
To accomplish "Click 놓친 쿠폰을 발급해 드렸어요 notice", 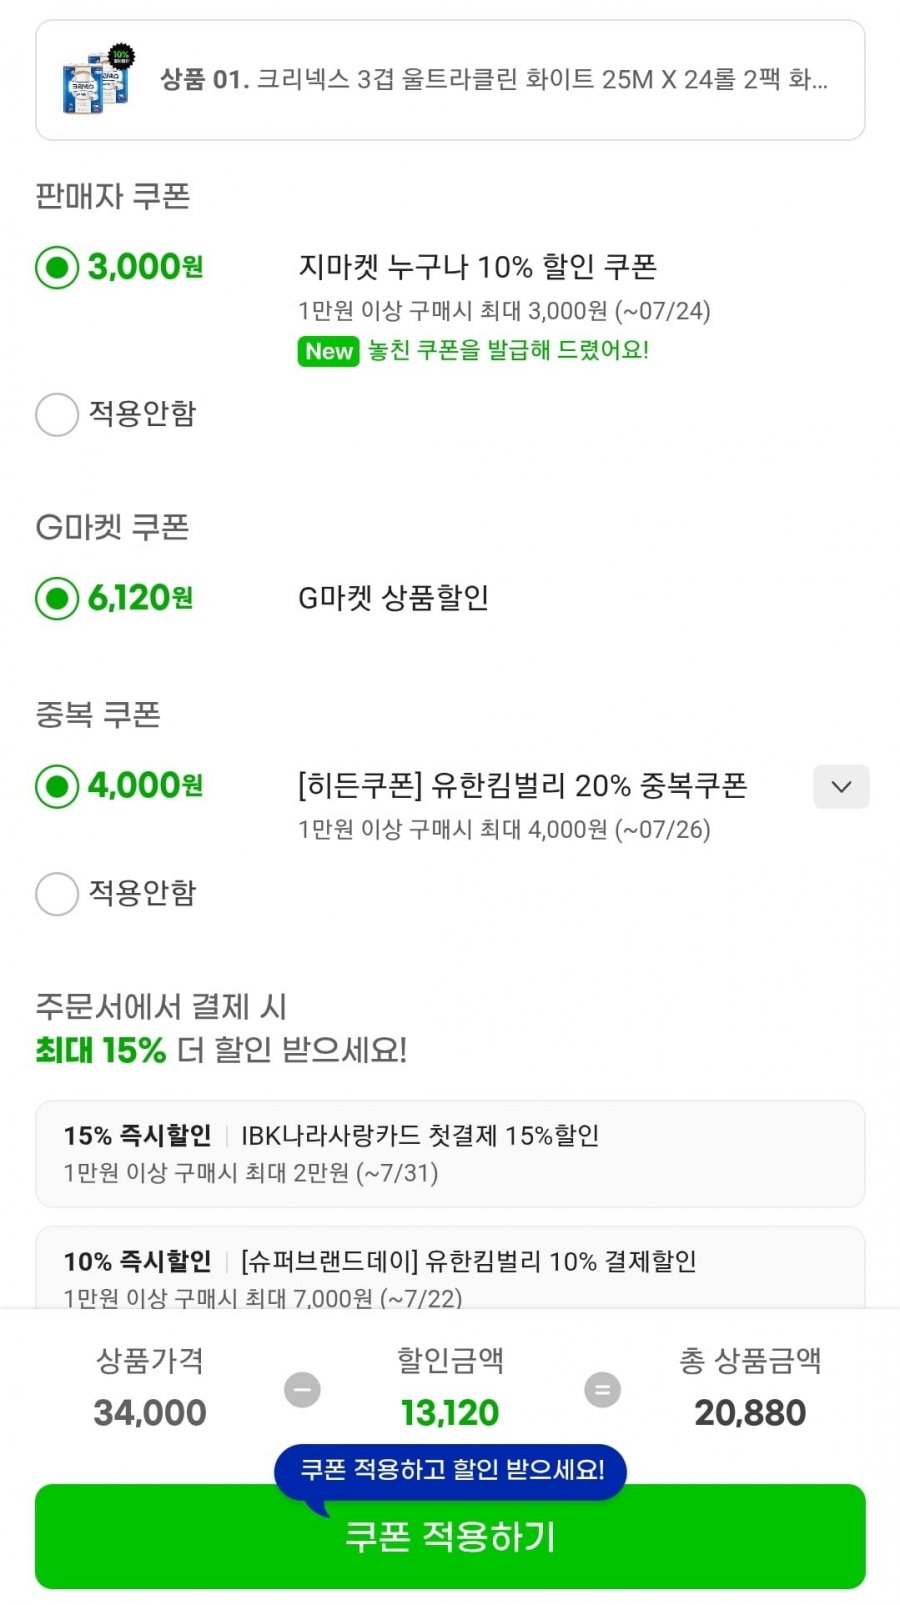I will (x=509, y=350).
